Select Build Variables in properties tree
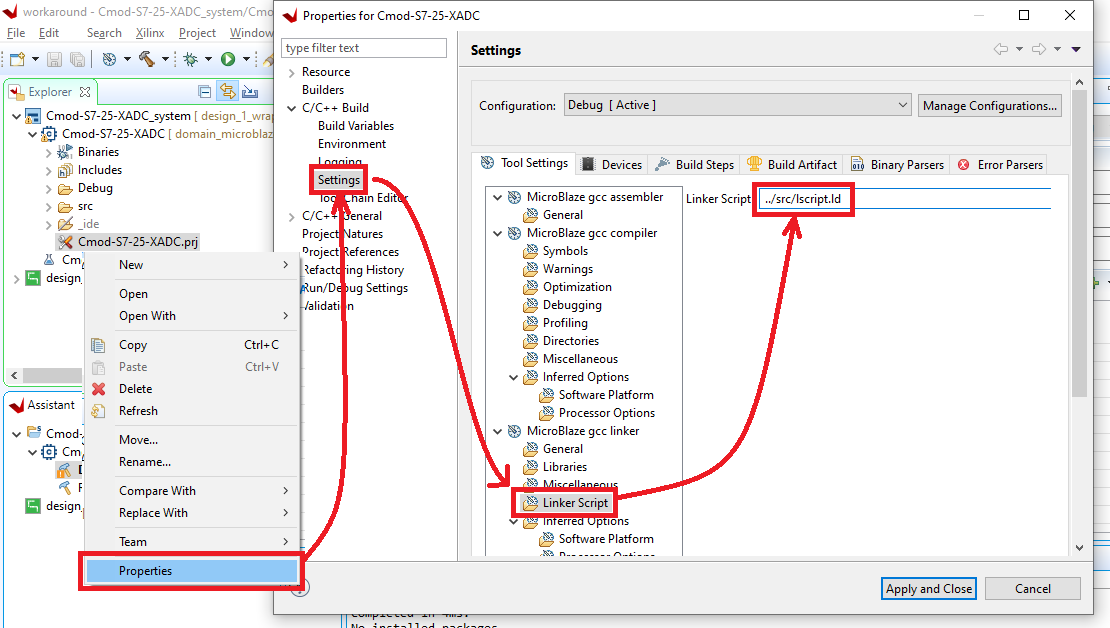The height and width of the screenshot is (628, 1110). pyautogui.click(x=355, y=126)
